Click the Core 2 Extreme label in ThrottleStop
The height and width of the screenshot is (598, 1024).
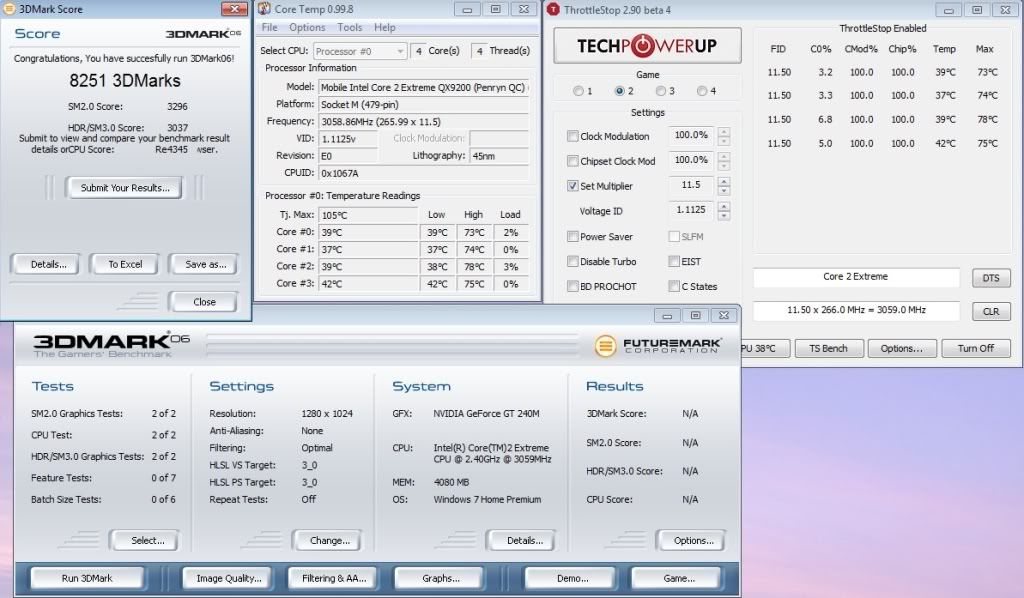point(856,277)
